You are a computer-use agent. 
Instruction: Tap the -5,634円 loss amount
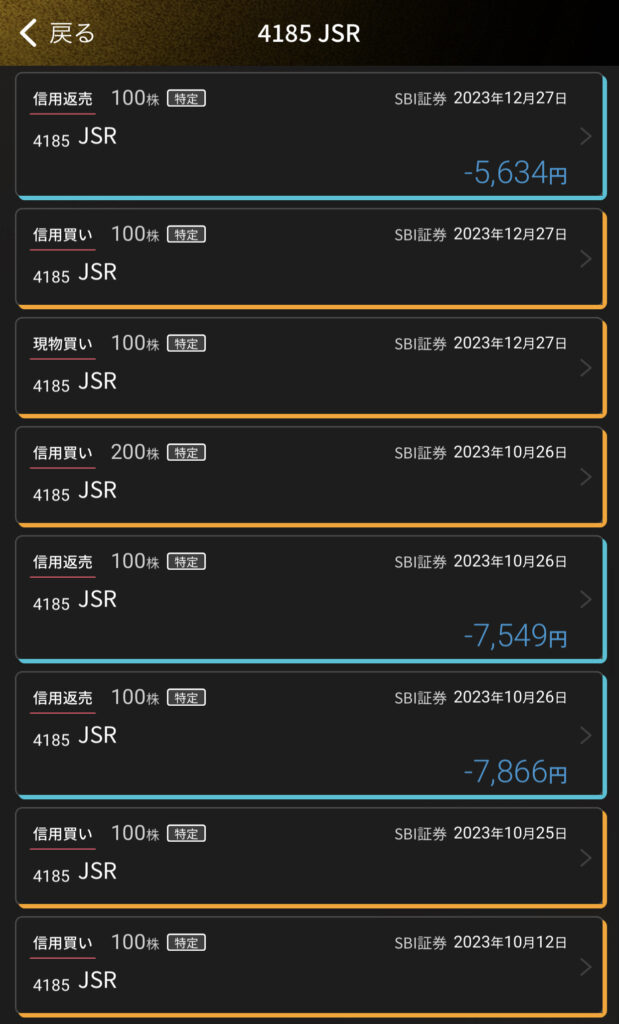(x=515, y=174)
